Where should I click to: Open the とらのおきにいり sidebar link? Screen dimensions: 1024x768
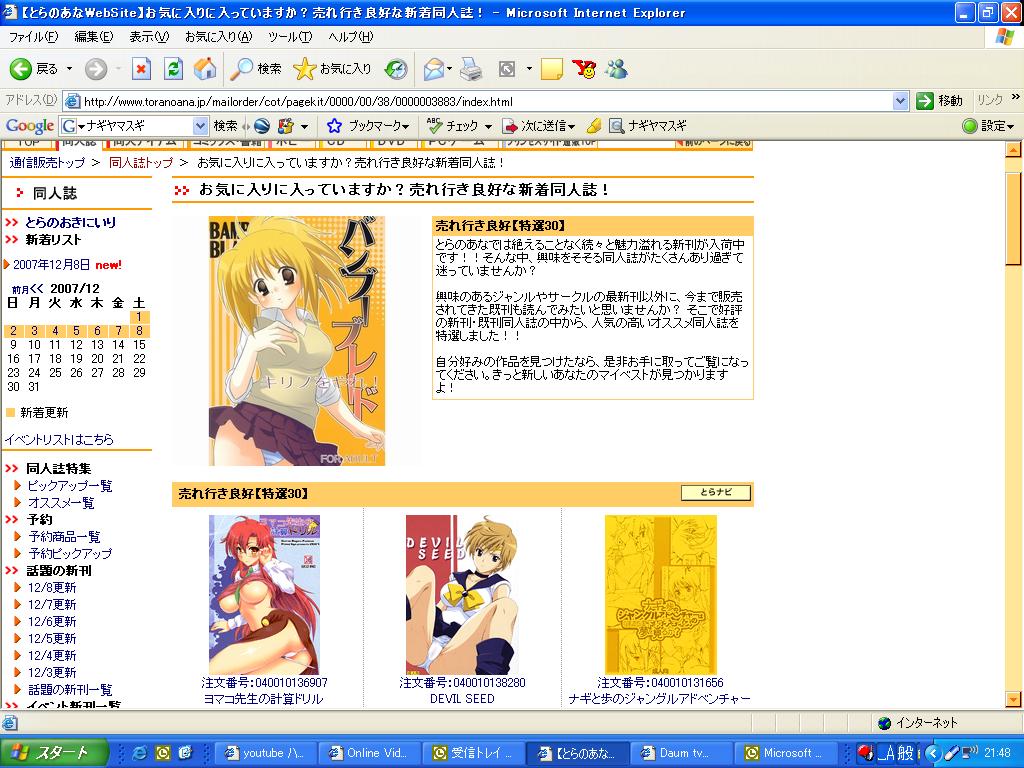click(x=71, y=222)
